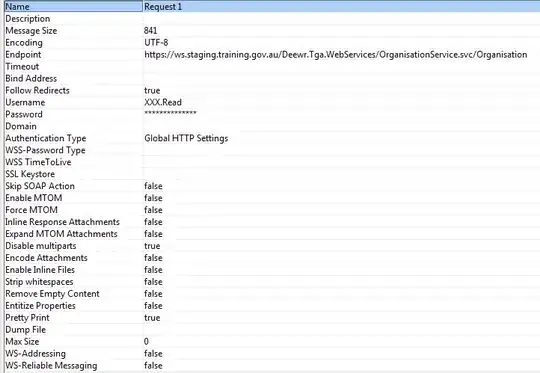Select the Dump File label
The image size is (540, 373).
click(25, 330)
